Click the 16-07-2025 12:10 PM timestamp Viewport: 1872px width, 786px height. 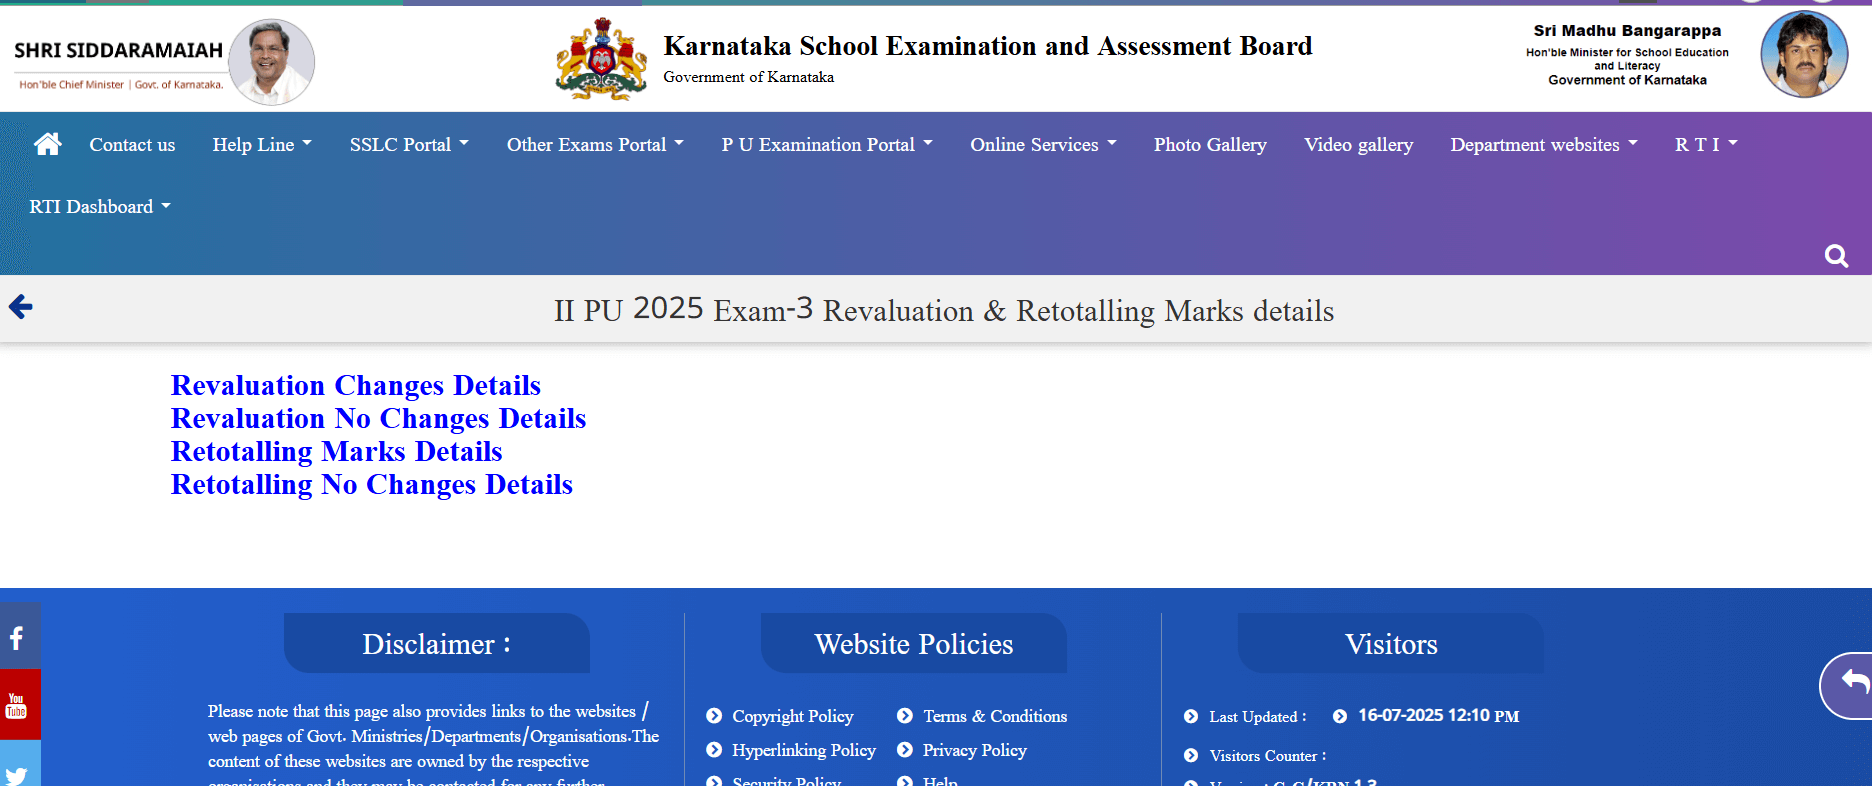pos(1438,716)
